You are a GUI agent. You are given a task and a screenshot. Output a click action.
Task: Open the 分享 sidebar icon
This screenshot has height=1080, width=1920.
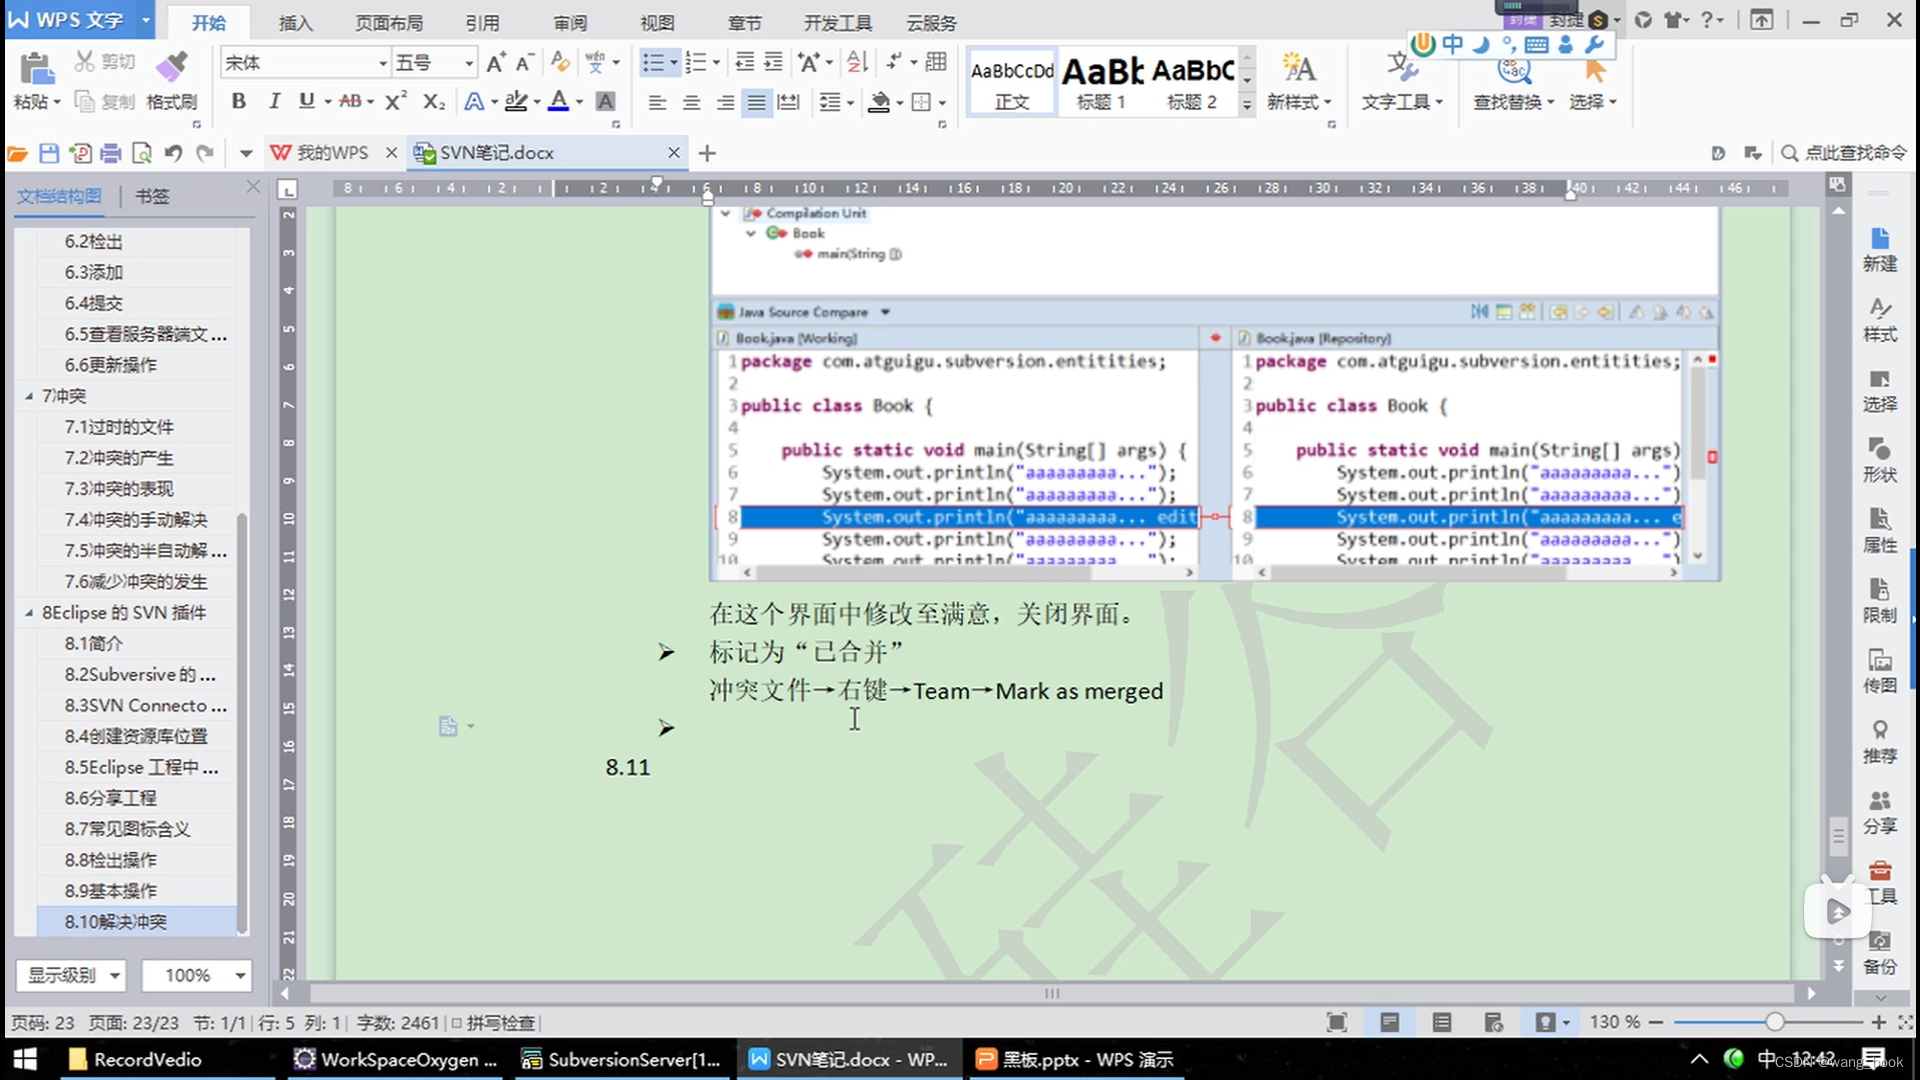1879,812
